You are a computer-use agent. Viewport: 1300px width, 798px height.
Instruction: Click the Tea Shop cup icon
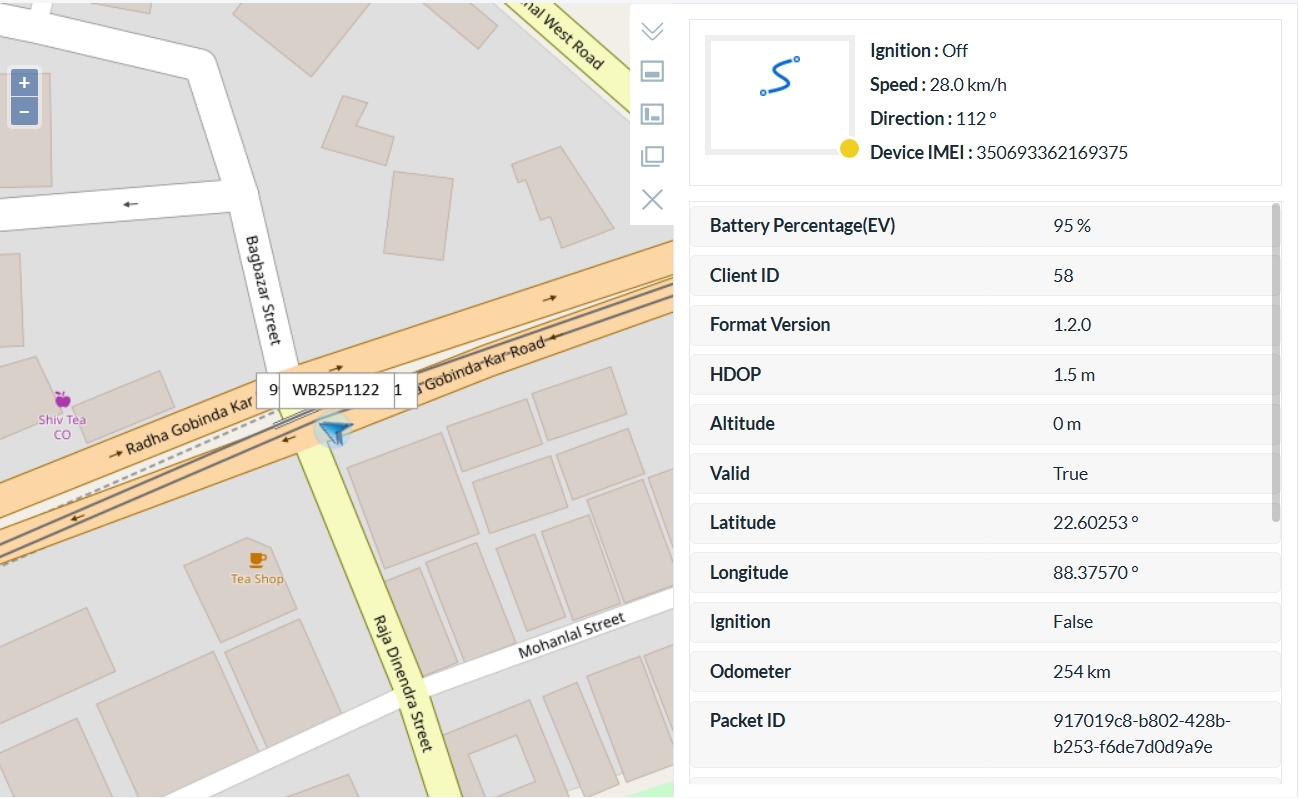click(x=257, y=560)
